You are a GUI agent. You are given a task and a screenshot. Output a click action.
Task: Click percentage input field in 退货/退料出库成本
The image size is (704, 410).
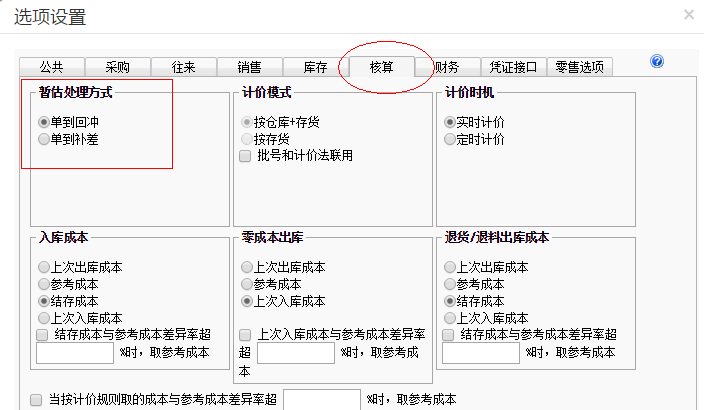(x=480, y=353)
